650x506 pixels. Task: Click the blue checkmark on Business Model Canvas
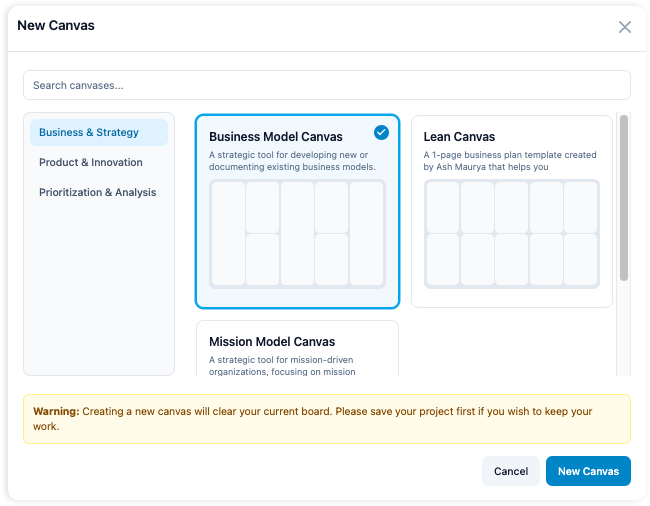pyautogui.click(x=381, y=132)
